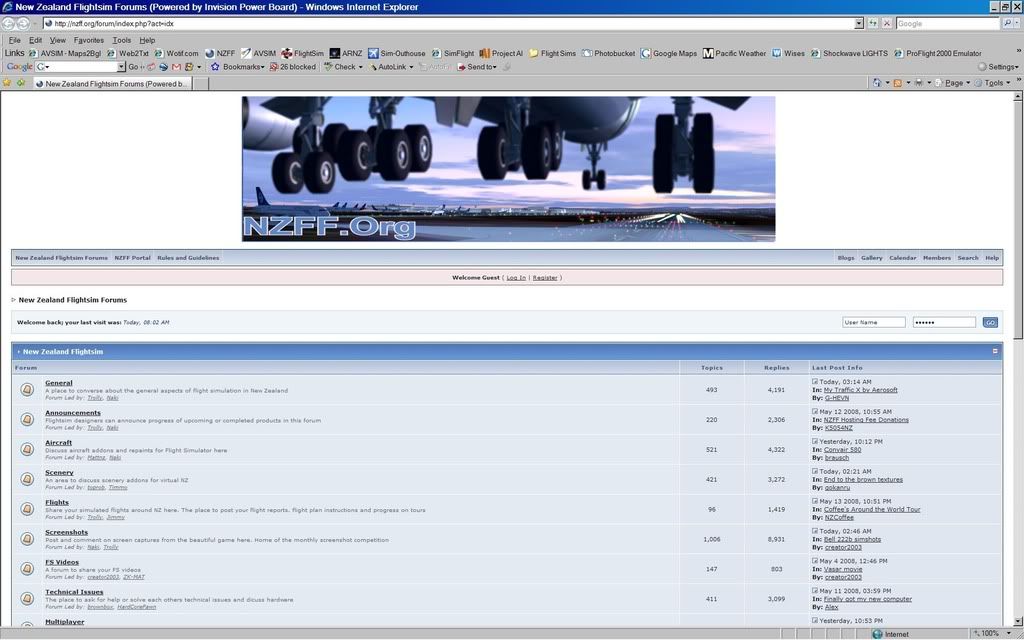Click the popup blocker '26 blocked' icon
The width and height of the screenshot is (1024, 640).
[274, 67]
